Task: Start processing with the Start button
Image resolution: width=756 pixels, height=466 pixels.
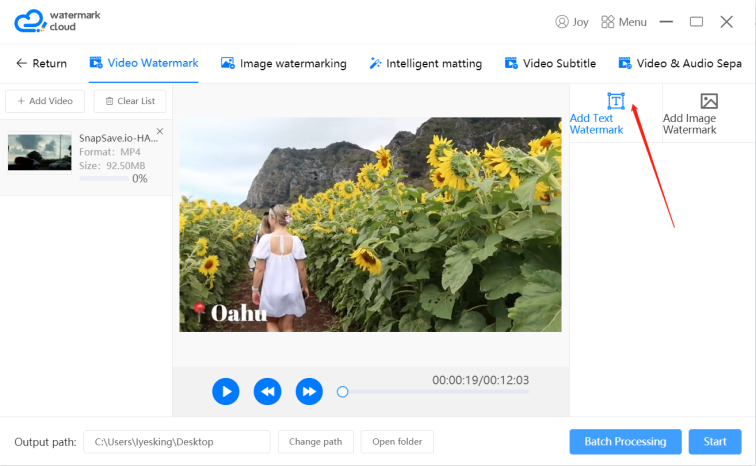Action: click(x=715, y=442)
